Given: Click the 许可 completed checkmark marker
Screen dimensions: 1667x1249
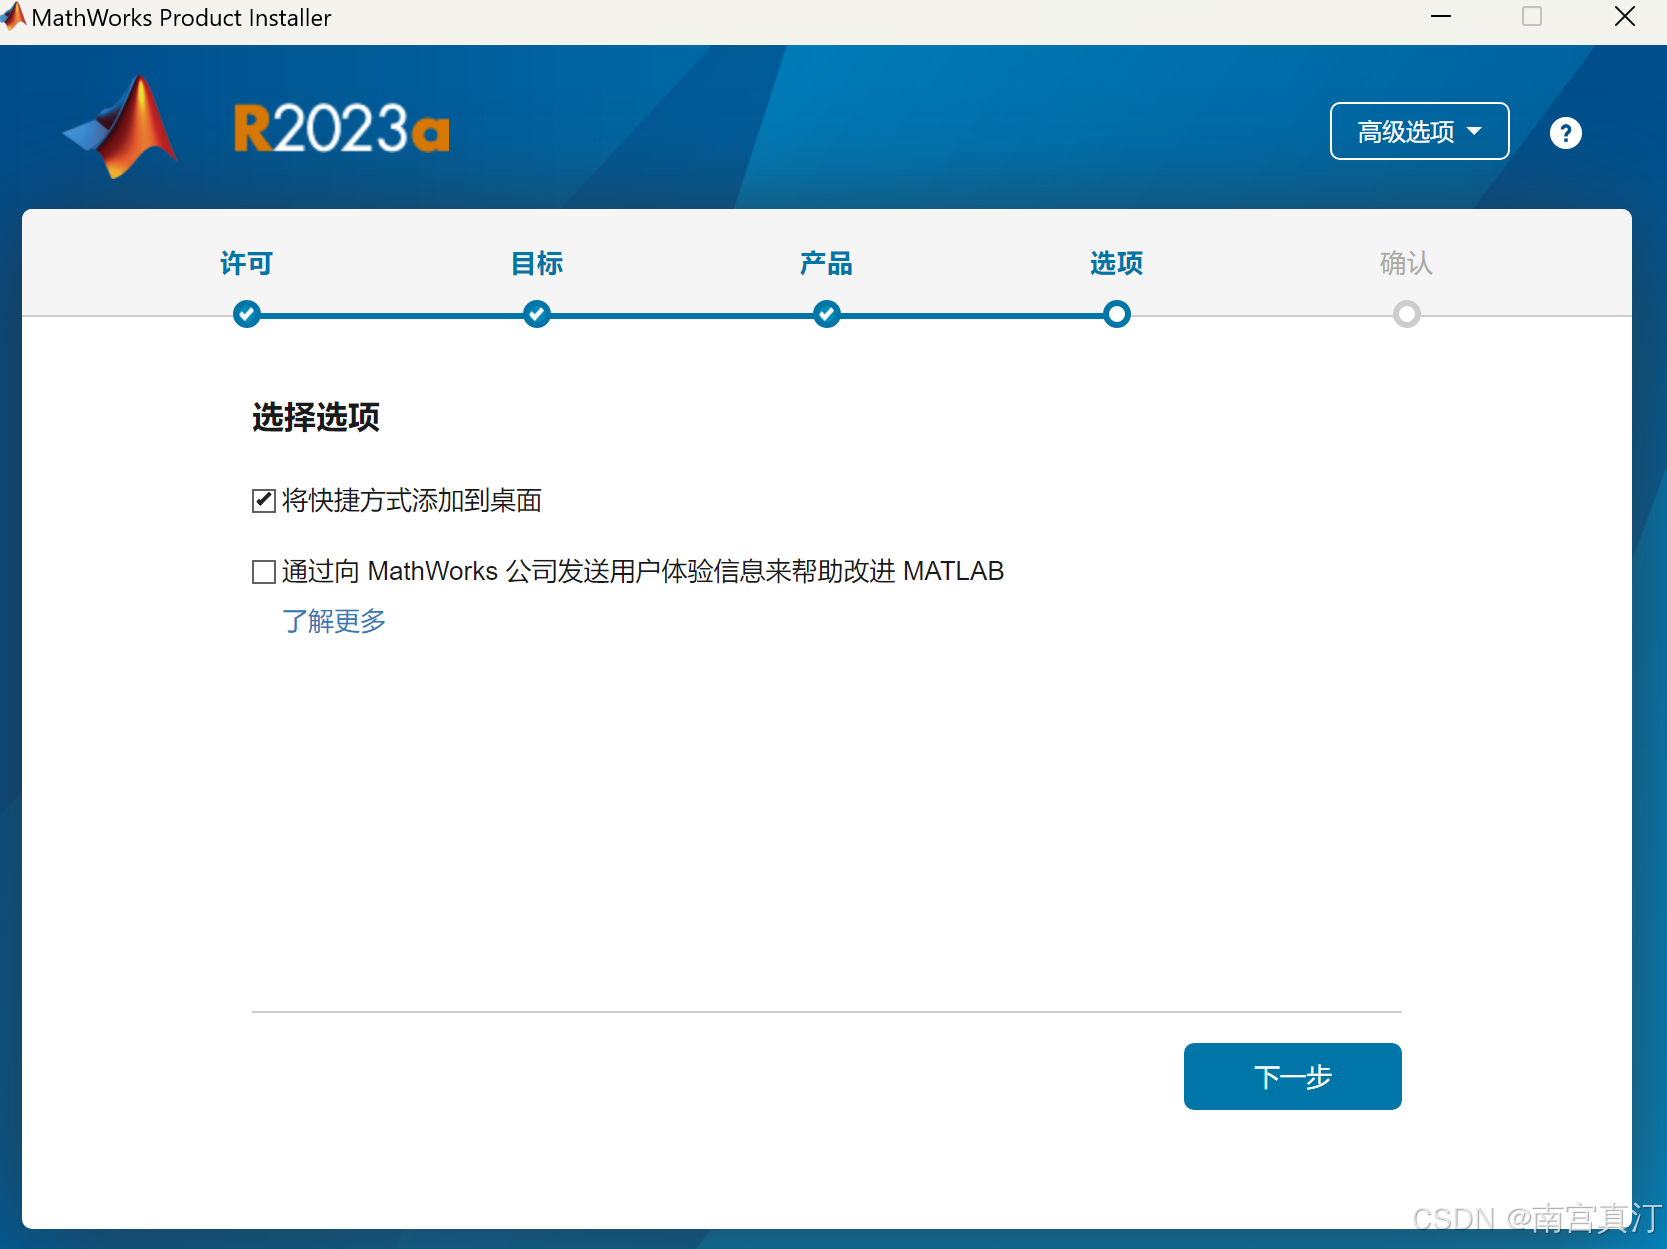Looking at the screenshot, I should coord(247,314).
